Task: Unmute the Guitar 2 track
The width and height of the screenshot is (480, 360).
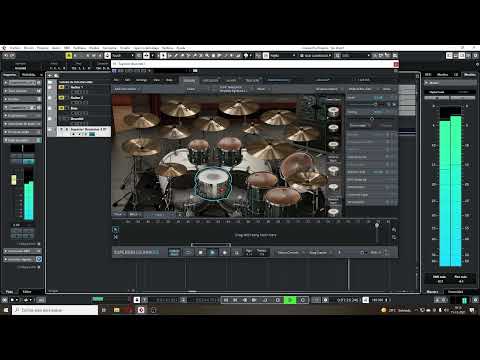Action: click(61, 98)
